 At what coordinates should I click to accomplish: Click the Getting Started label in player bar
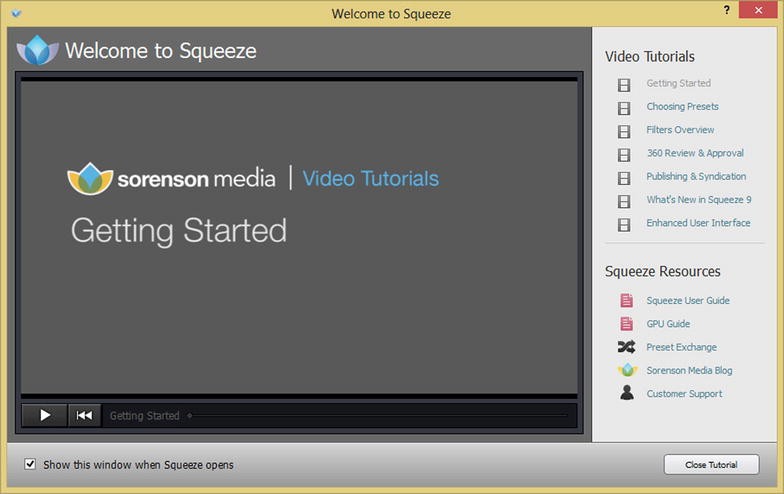[x=144, y=416]
